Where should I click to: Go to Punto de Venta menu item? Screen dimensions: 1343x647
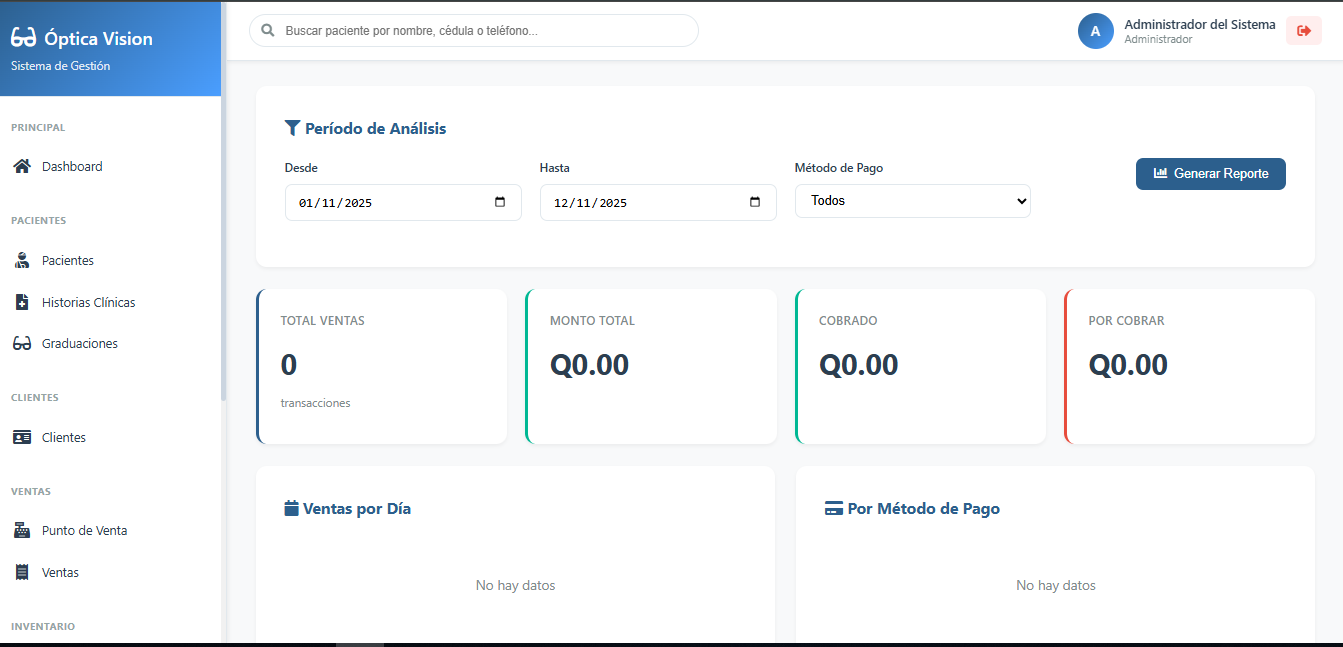click(x=84, y=531)
